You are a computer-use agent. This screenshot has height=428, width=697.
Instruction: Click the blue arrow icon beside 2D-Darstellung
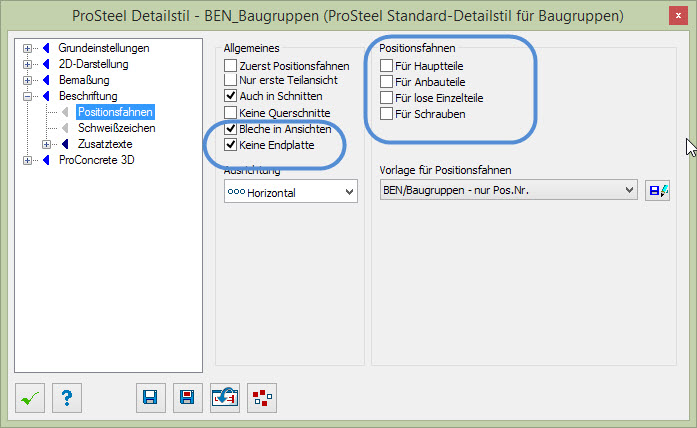coord(46,64)
